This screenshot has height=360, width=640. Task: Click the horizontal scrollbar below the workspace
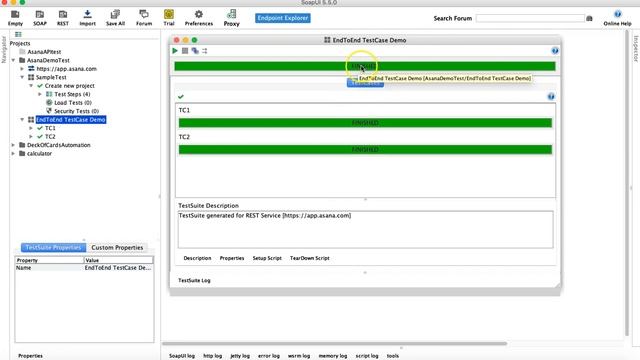(335, 344)
